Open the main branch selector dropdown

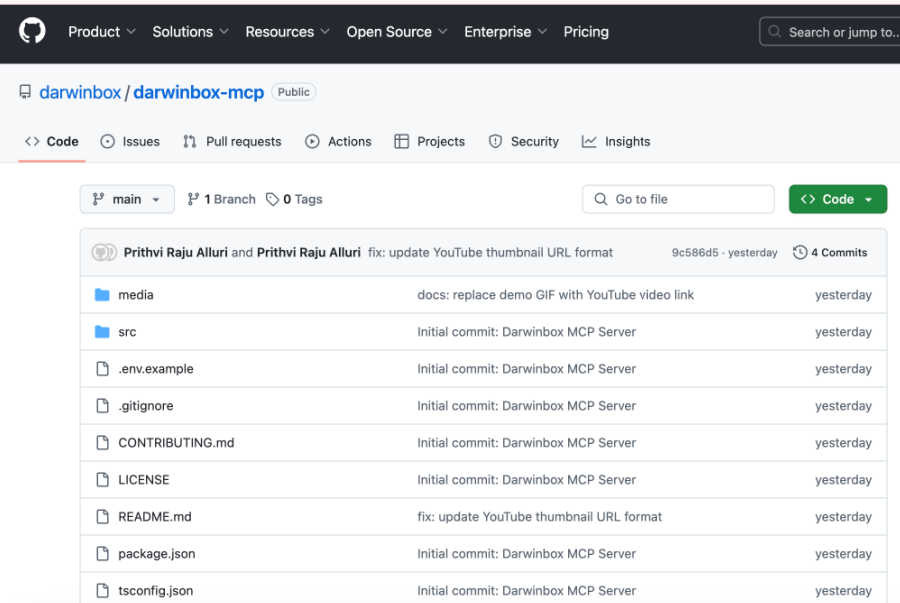(x=127, y=199)
